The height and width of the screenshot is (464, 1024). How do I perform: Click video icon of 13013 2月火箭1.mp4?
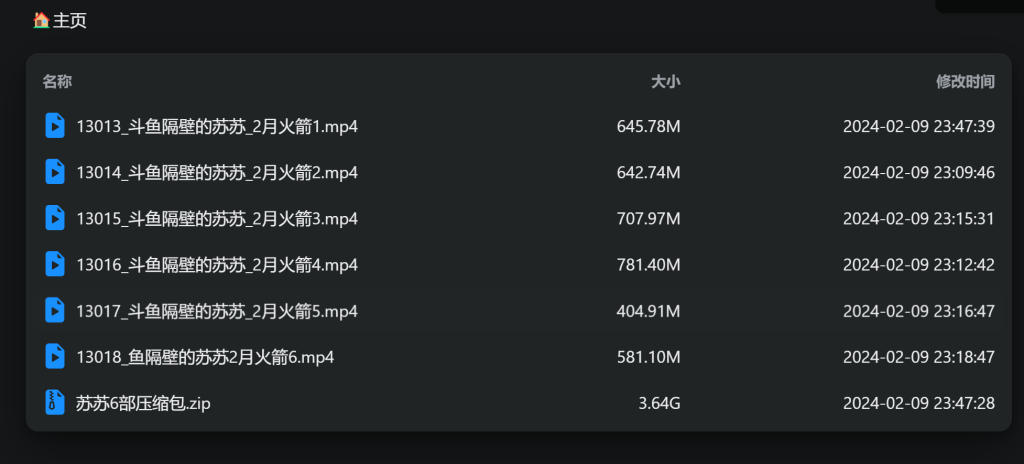pos(55,125)
